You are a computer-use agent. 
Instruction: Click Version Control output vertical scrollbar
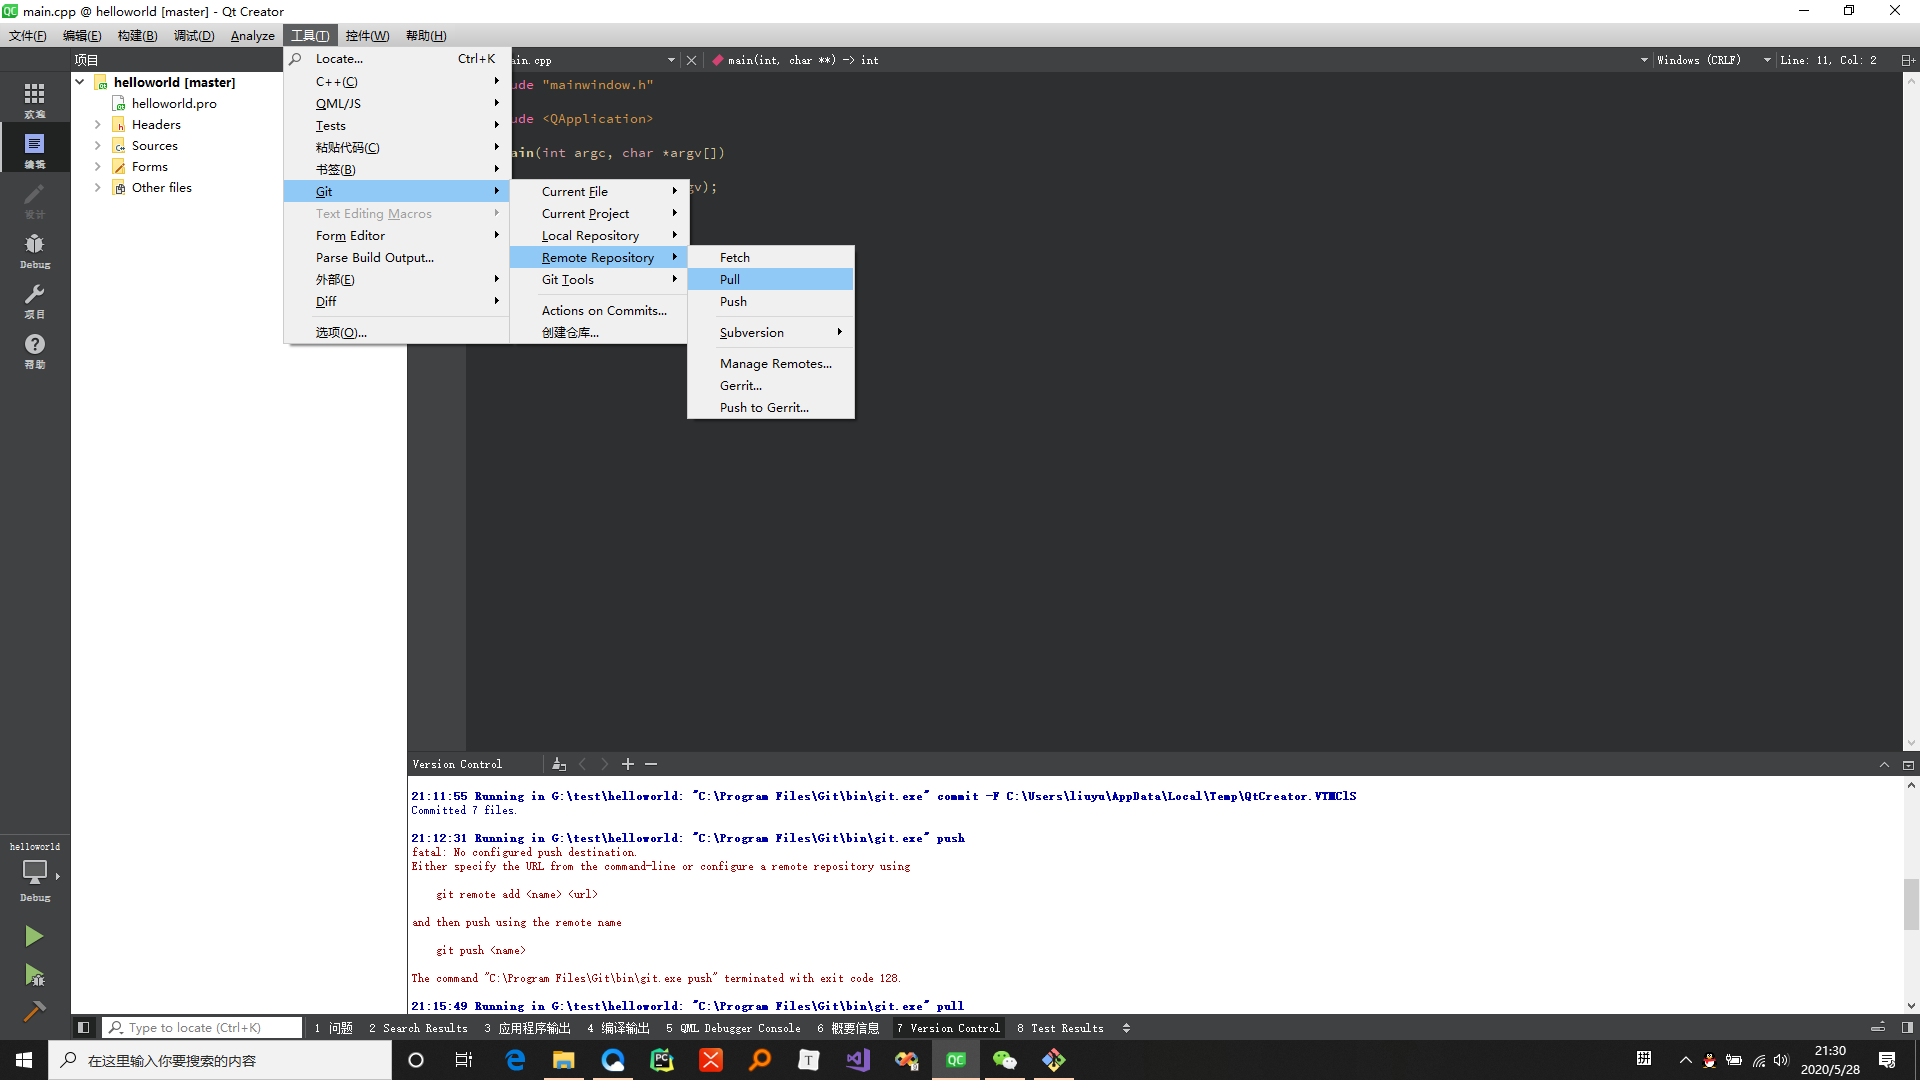pyautogui.click(x=1911, y=904)
